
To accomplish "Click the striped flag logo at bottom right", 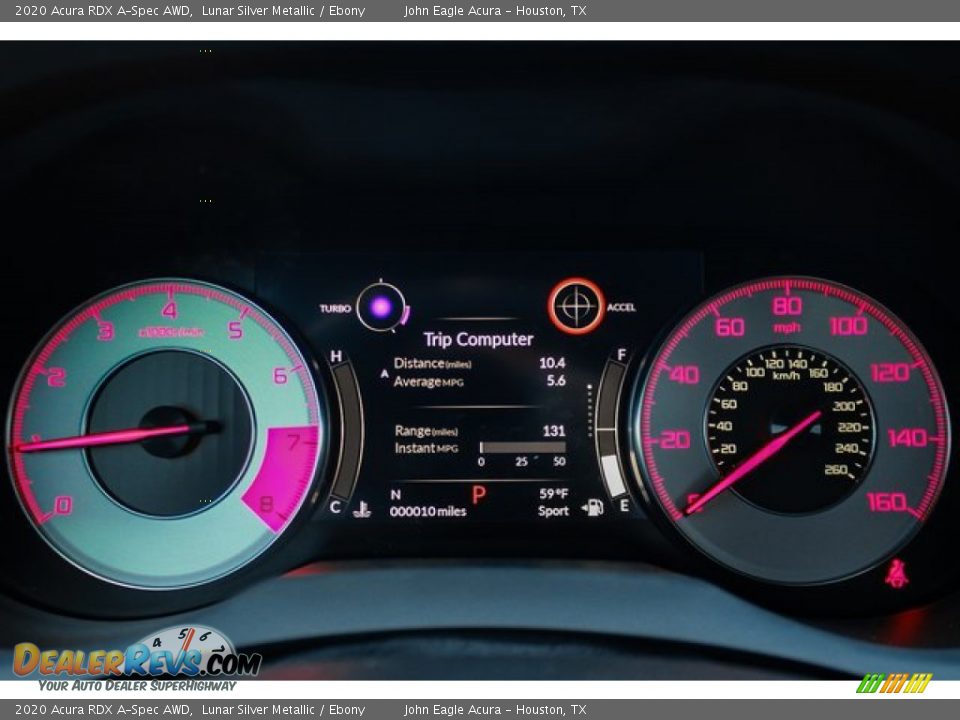I will [x=894, y=683].
